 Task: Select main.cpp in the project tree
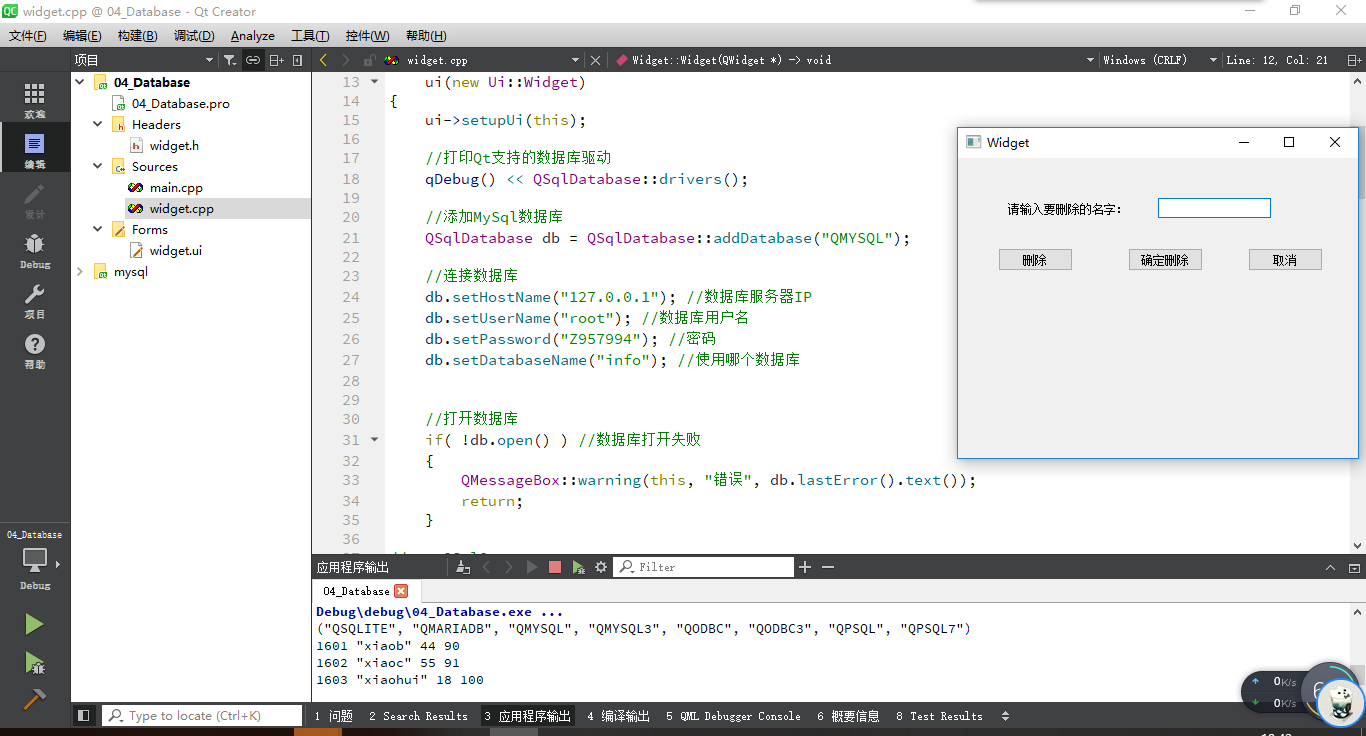pos(176,188)
